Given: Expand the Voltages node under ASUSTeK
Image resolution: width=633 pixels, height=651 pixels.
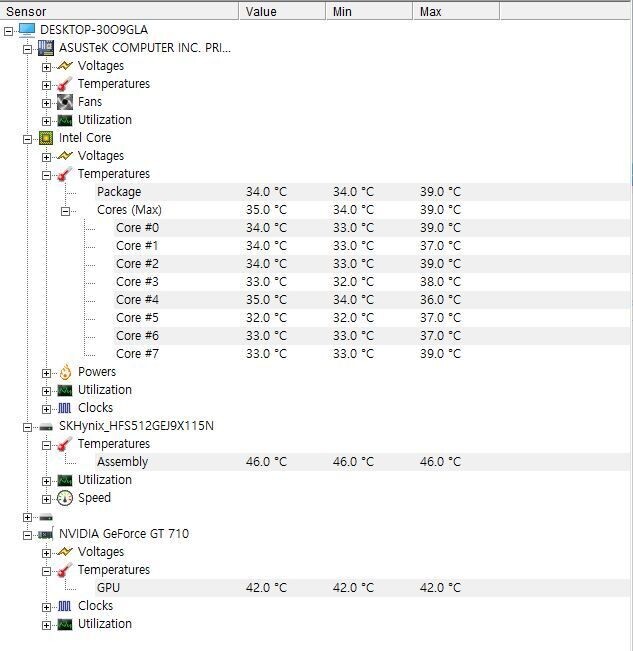Looking at the screenshot, I should click(46, 66).
